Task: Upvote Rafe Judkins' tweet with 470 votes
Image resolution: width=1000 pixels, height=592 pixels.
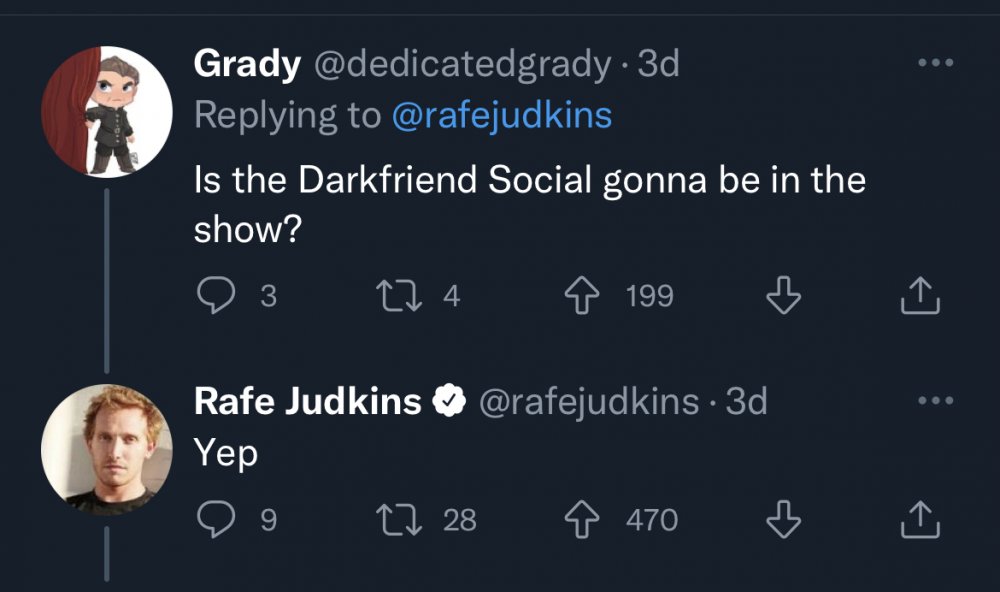Action: coord(585,520)
